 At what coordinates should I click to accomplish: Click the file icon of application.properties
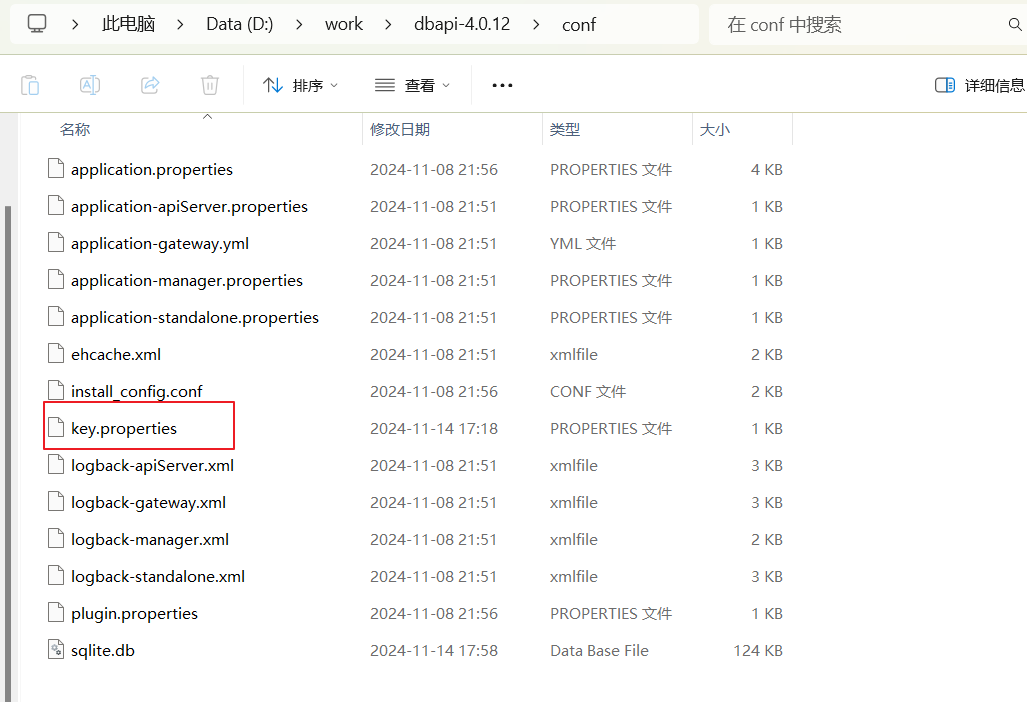[x=56, y=169]
